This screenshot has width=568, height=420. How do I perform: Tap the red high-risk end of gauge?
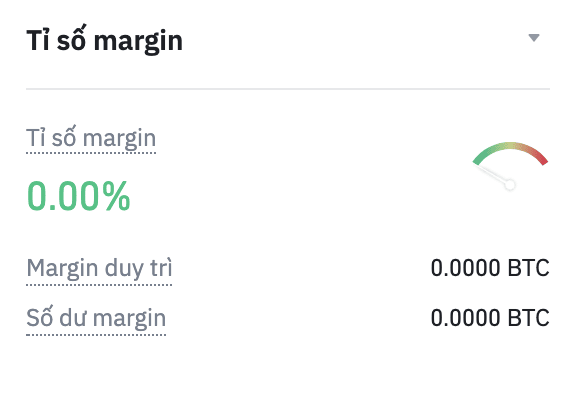[x=538, y=156]
